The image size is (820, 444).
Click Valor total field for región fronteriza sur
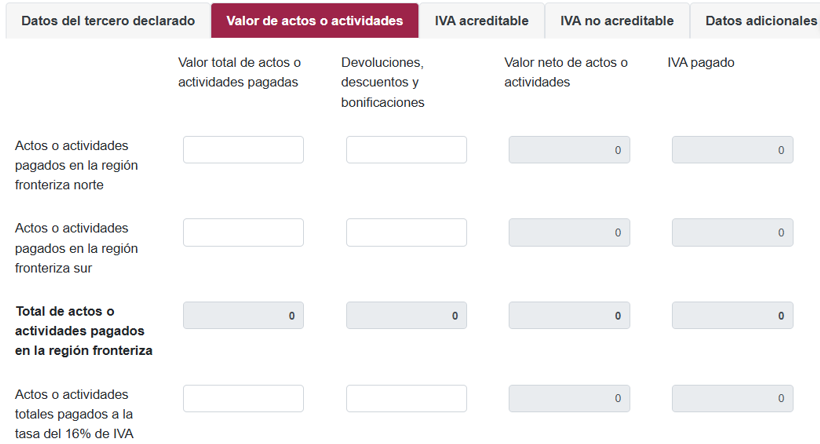click(243, 233)
